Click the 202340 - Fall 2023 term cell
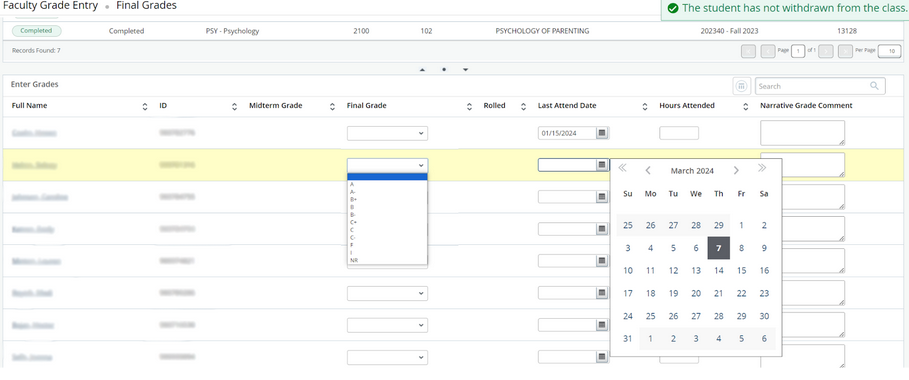 tap(729, 31)
